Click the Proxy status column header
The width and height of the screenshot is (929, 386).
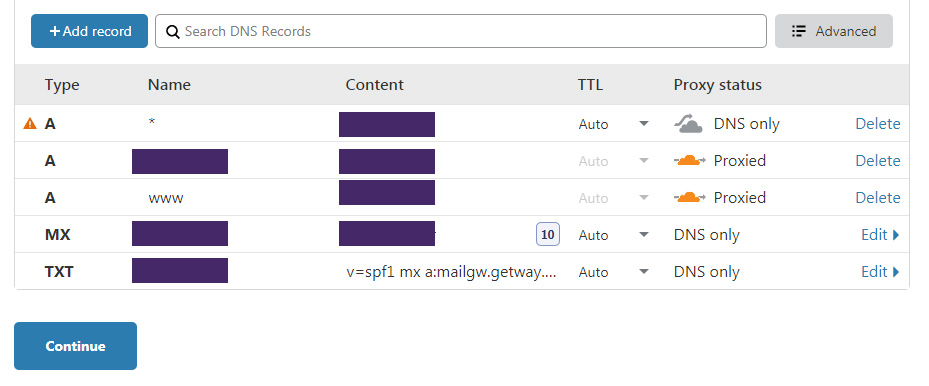pyautogui.click(x=717, y=85)
